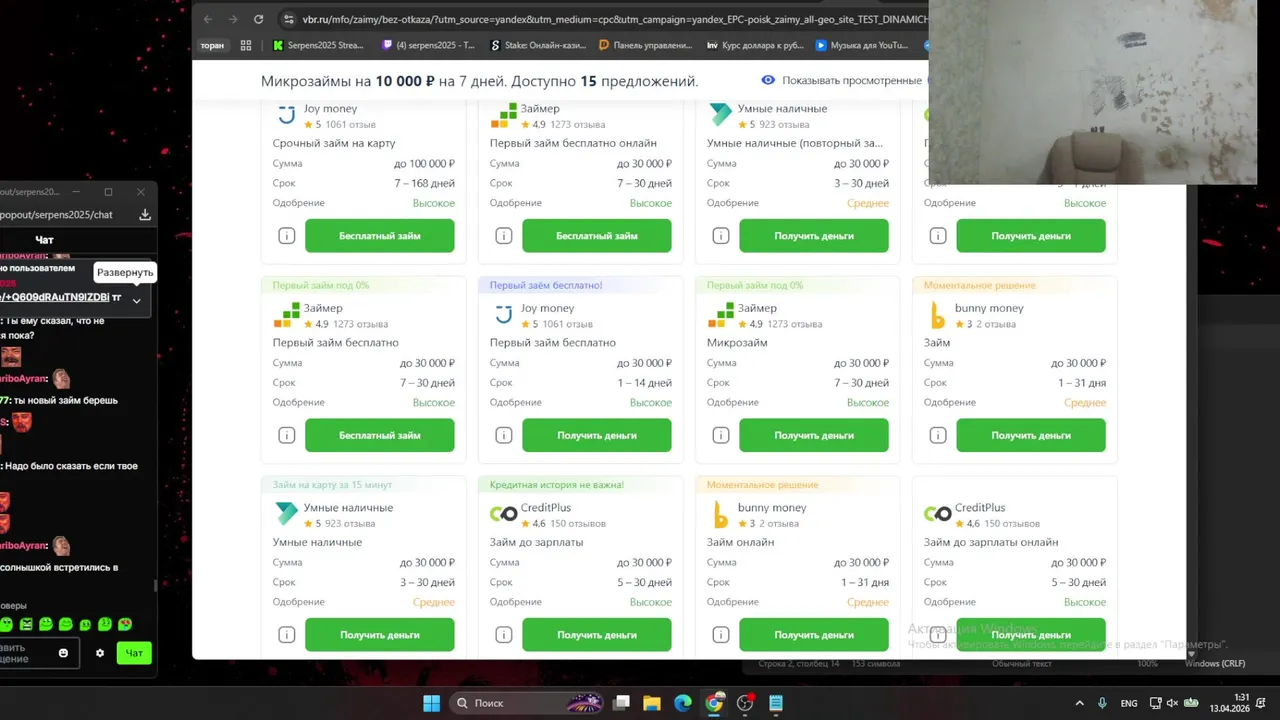Open info icon on Займер Микрозайм card
This screenshot has width=1280, height=720.
coord(721,435)
